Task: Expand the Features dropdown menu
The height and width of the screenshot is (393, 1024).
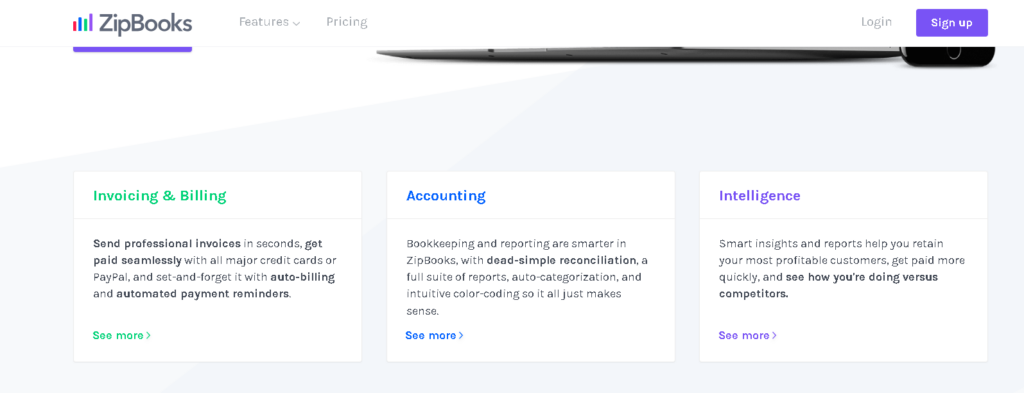Action: pyautogui.click(x=269, y=22)
